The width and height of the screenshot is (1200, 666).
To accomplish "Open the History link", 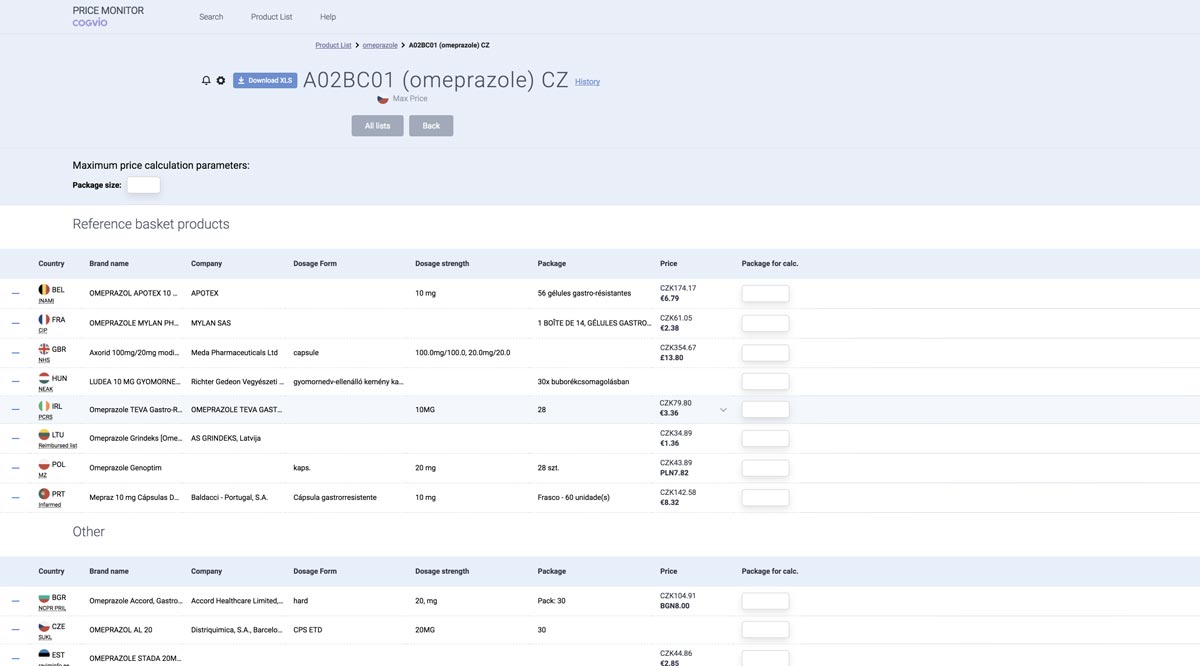I will [588, 82].
